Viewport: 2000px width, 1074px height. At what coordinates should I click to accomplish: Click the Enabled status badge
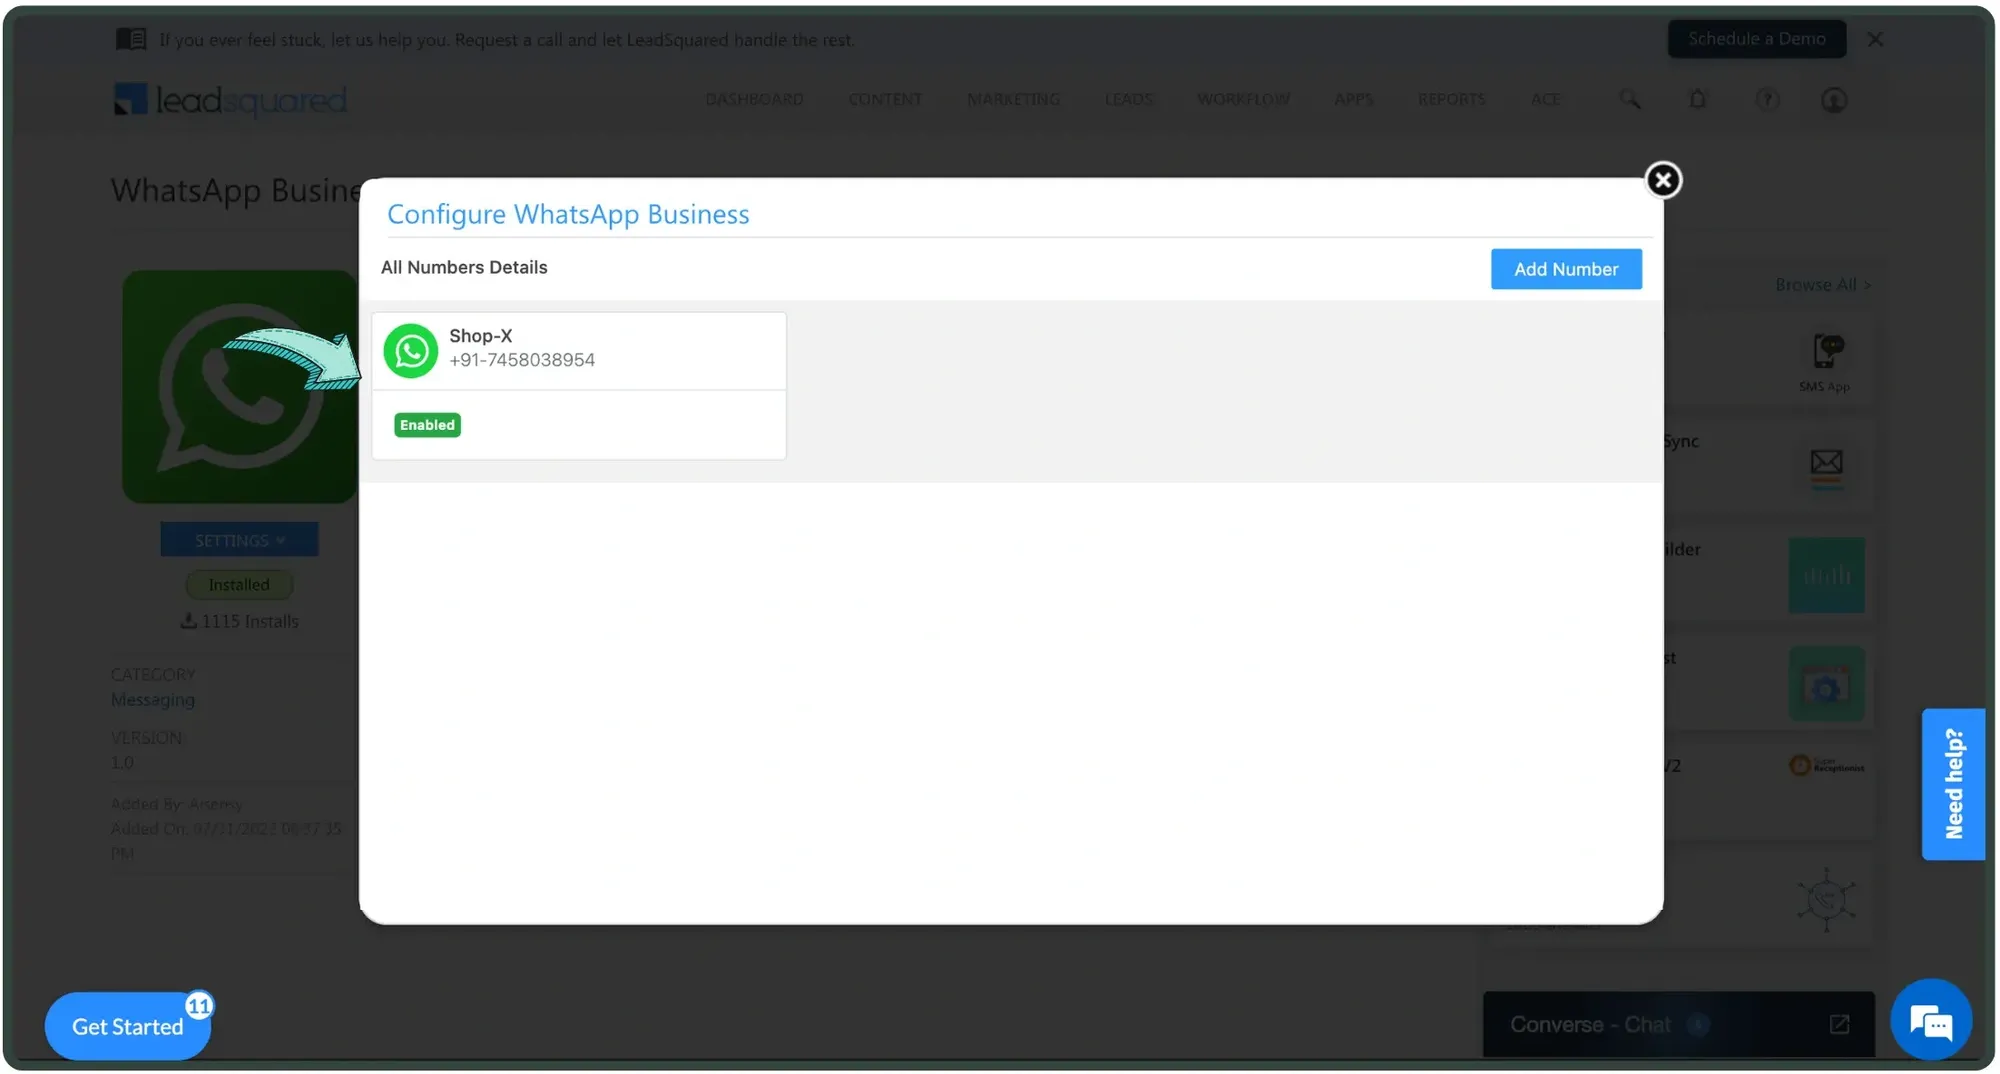pos(427,425)
